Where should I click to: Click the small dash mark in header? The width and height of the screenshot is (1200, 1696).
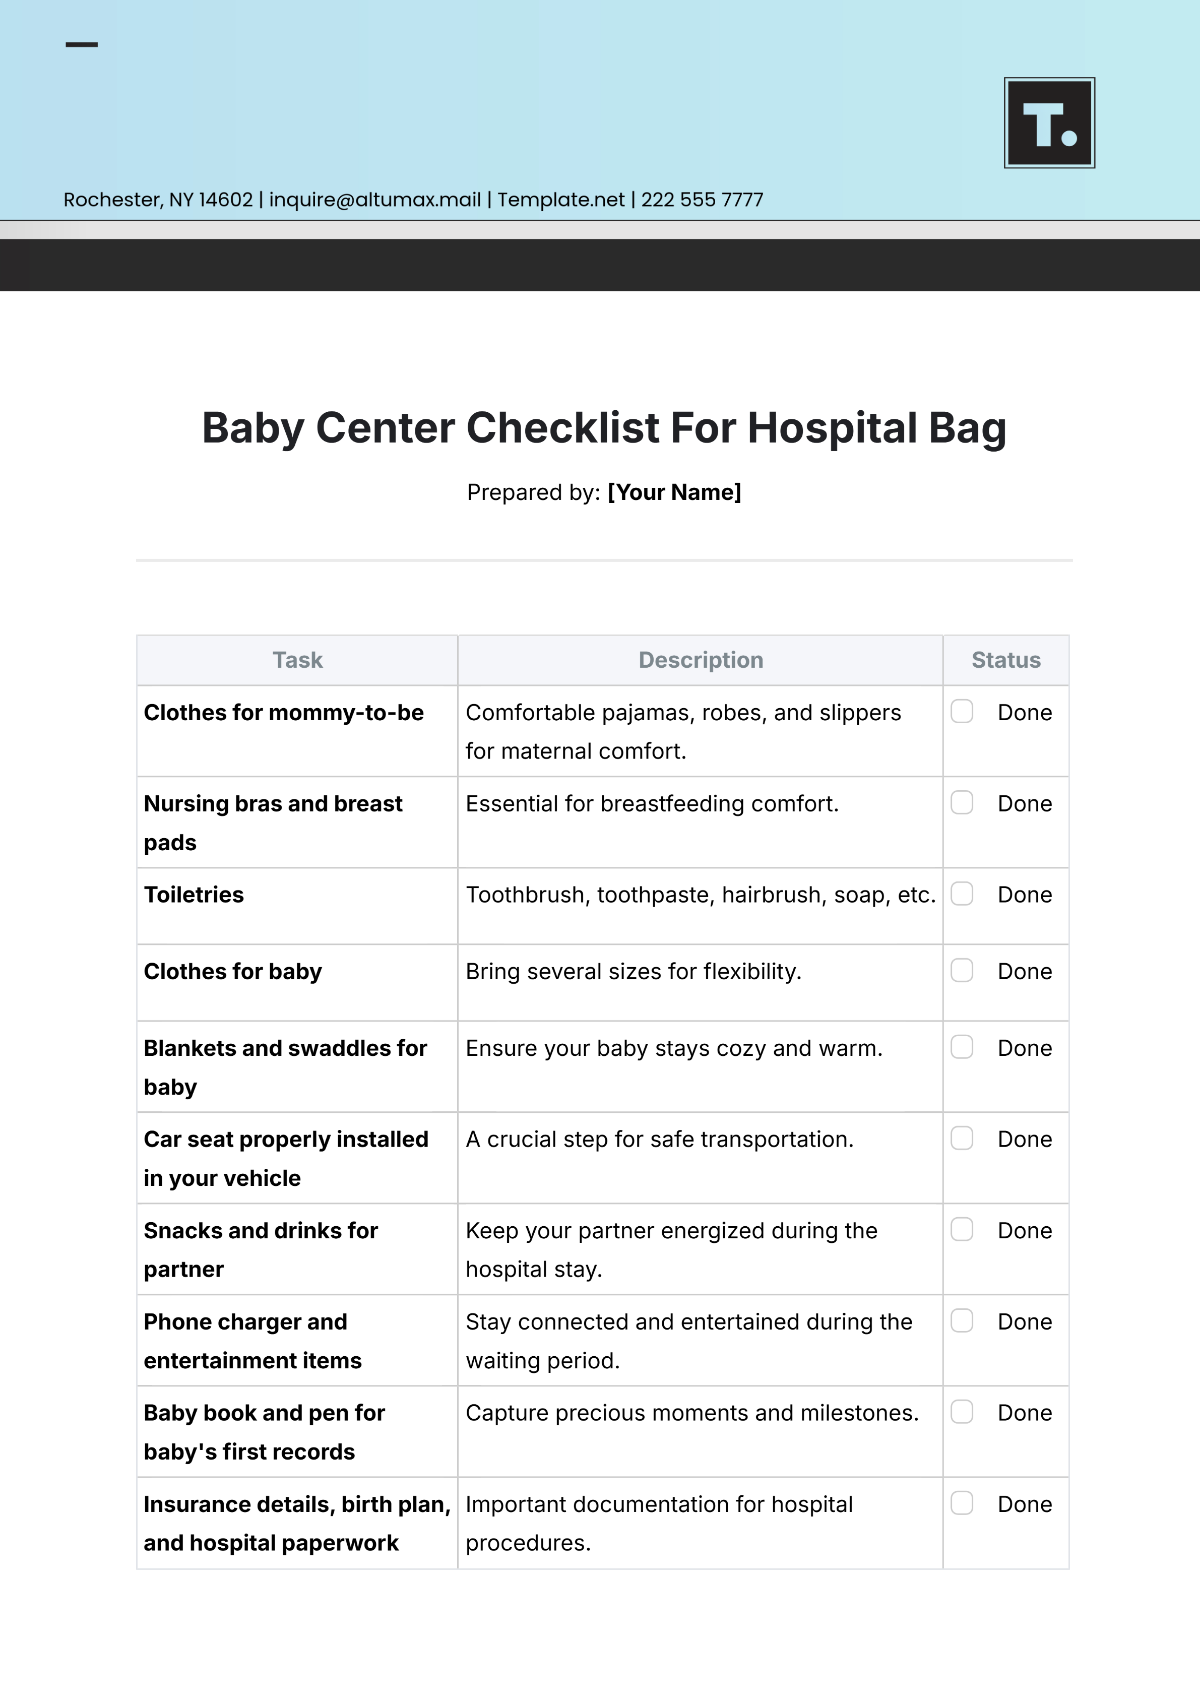pyautogui.click(x=82, y=45)
